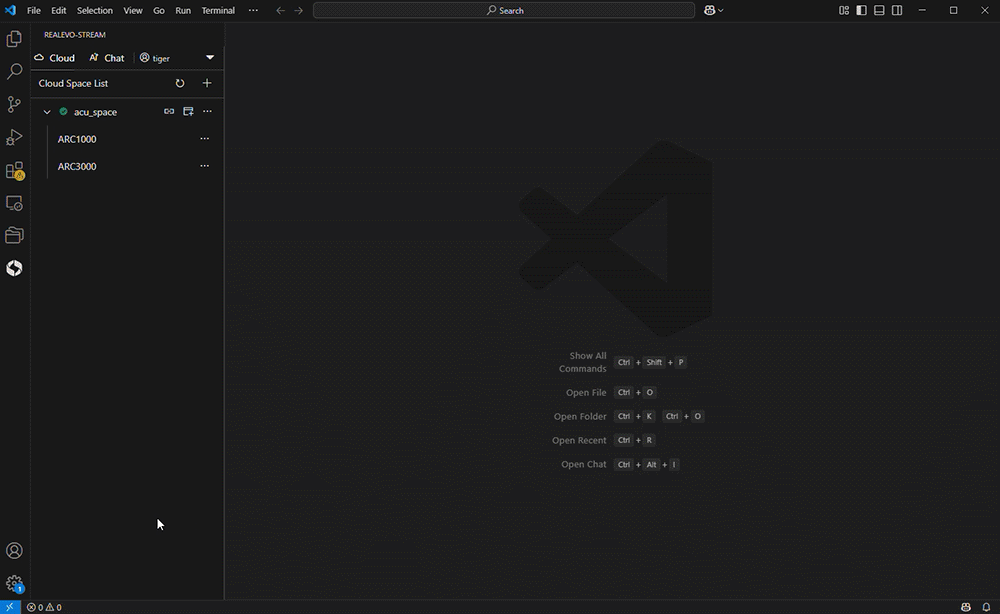The height and width of the screenshot is (614, 1000).
Task: Click the link icon on acu_space row
Action: (x=169, y=112)
